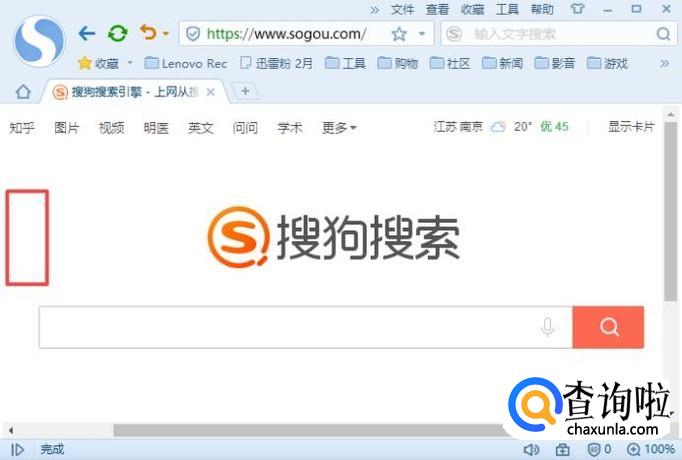Viewport: 682px width, 460px height.
Task: Open the 图片 search link
Action: tap(67, 128)
